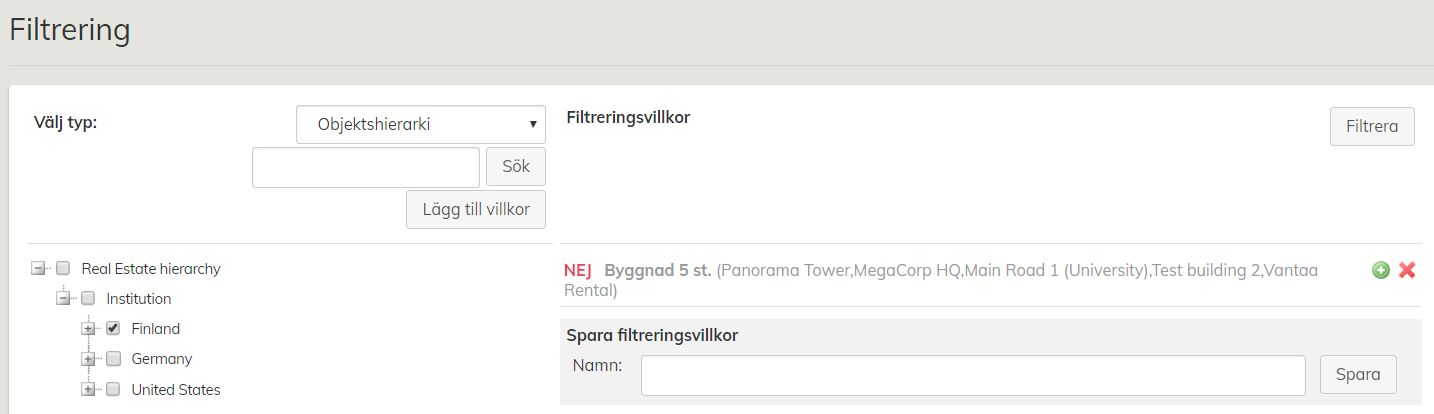The height and width of the screenshot is (414, 1434).
Task: Tick the Institution checkbox
Action: pyautogui.click(x=88, y=298)
